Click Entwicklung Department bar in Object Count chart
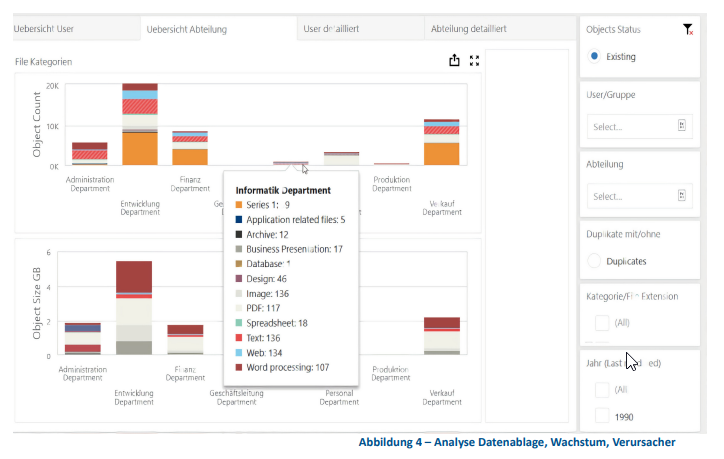The height and width of the screenshot is (459, 724). [140, 124]
